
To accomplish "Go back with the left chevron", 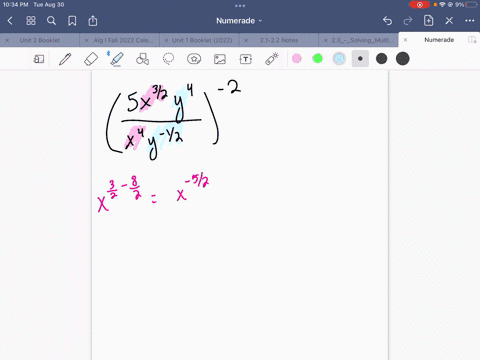I will pyautogui.click(x=10, y=21).
